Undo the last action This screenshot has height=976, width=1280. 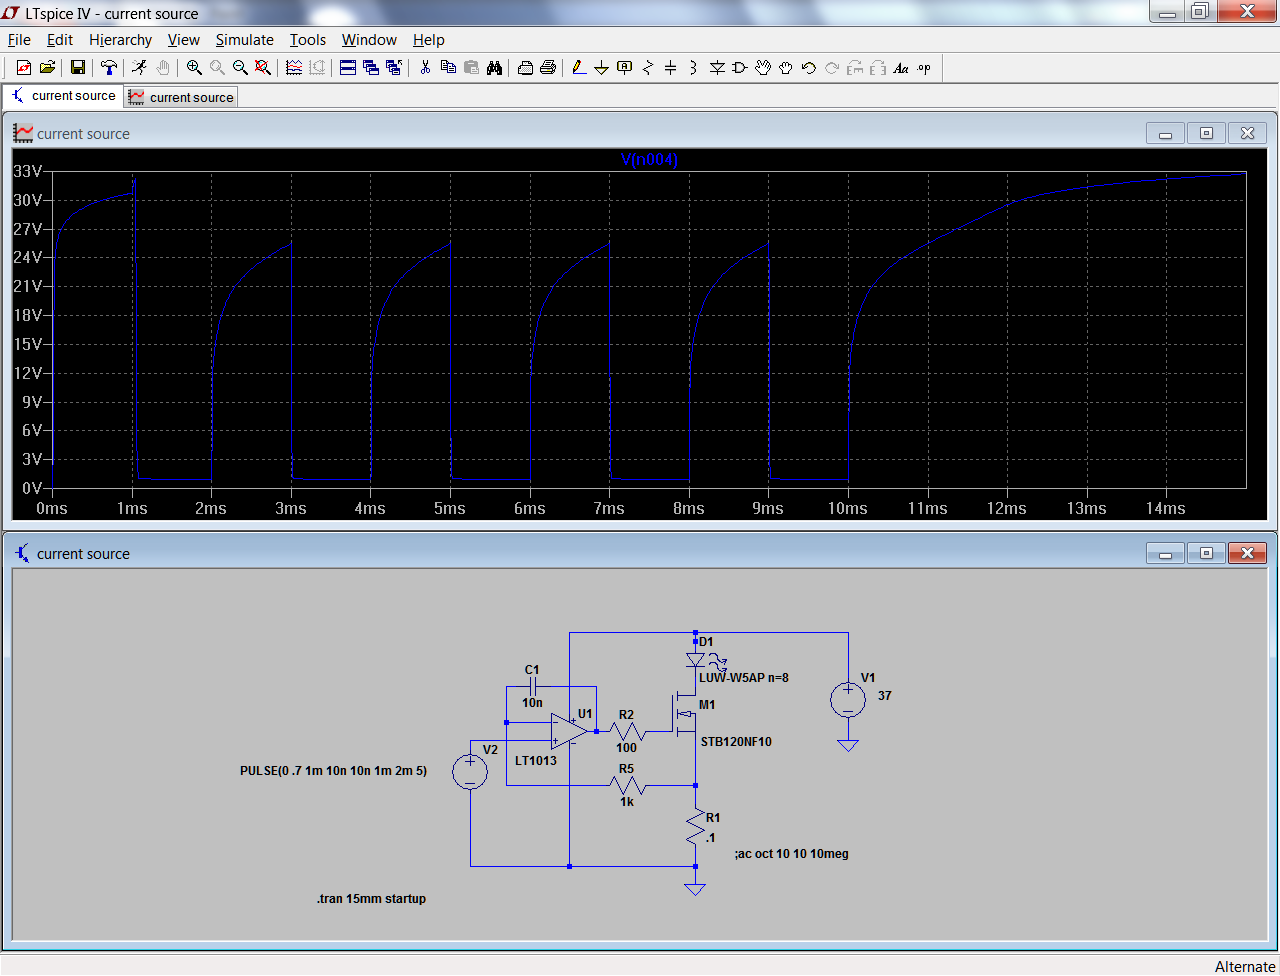pyautogui.click(x=809, y=68)
